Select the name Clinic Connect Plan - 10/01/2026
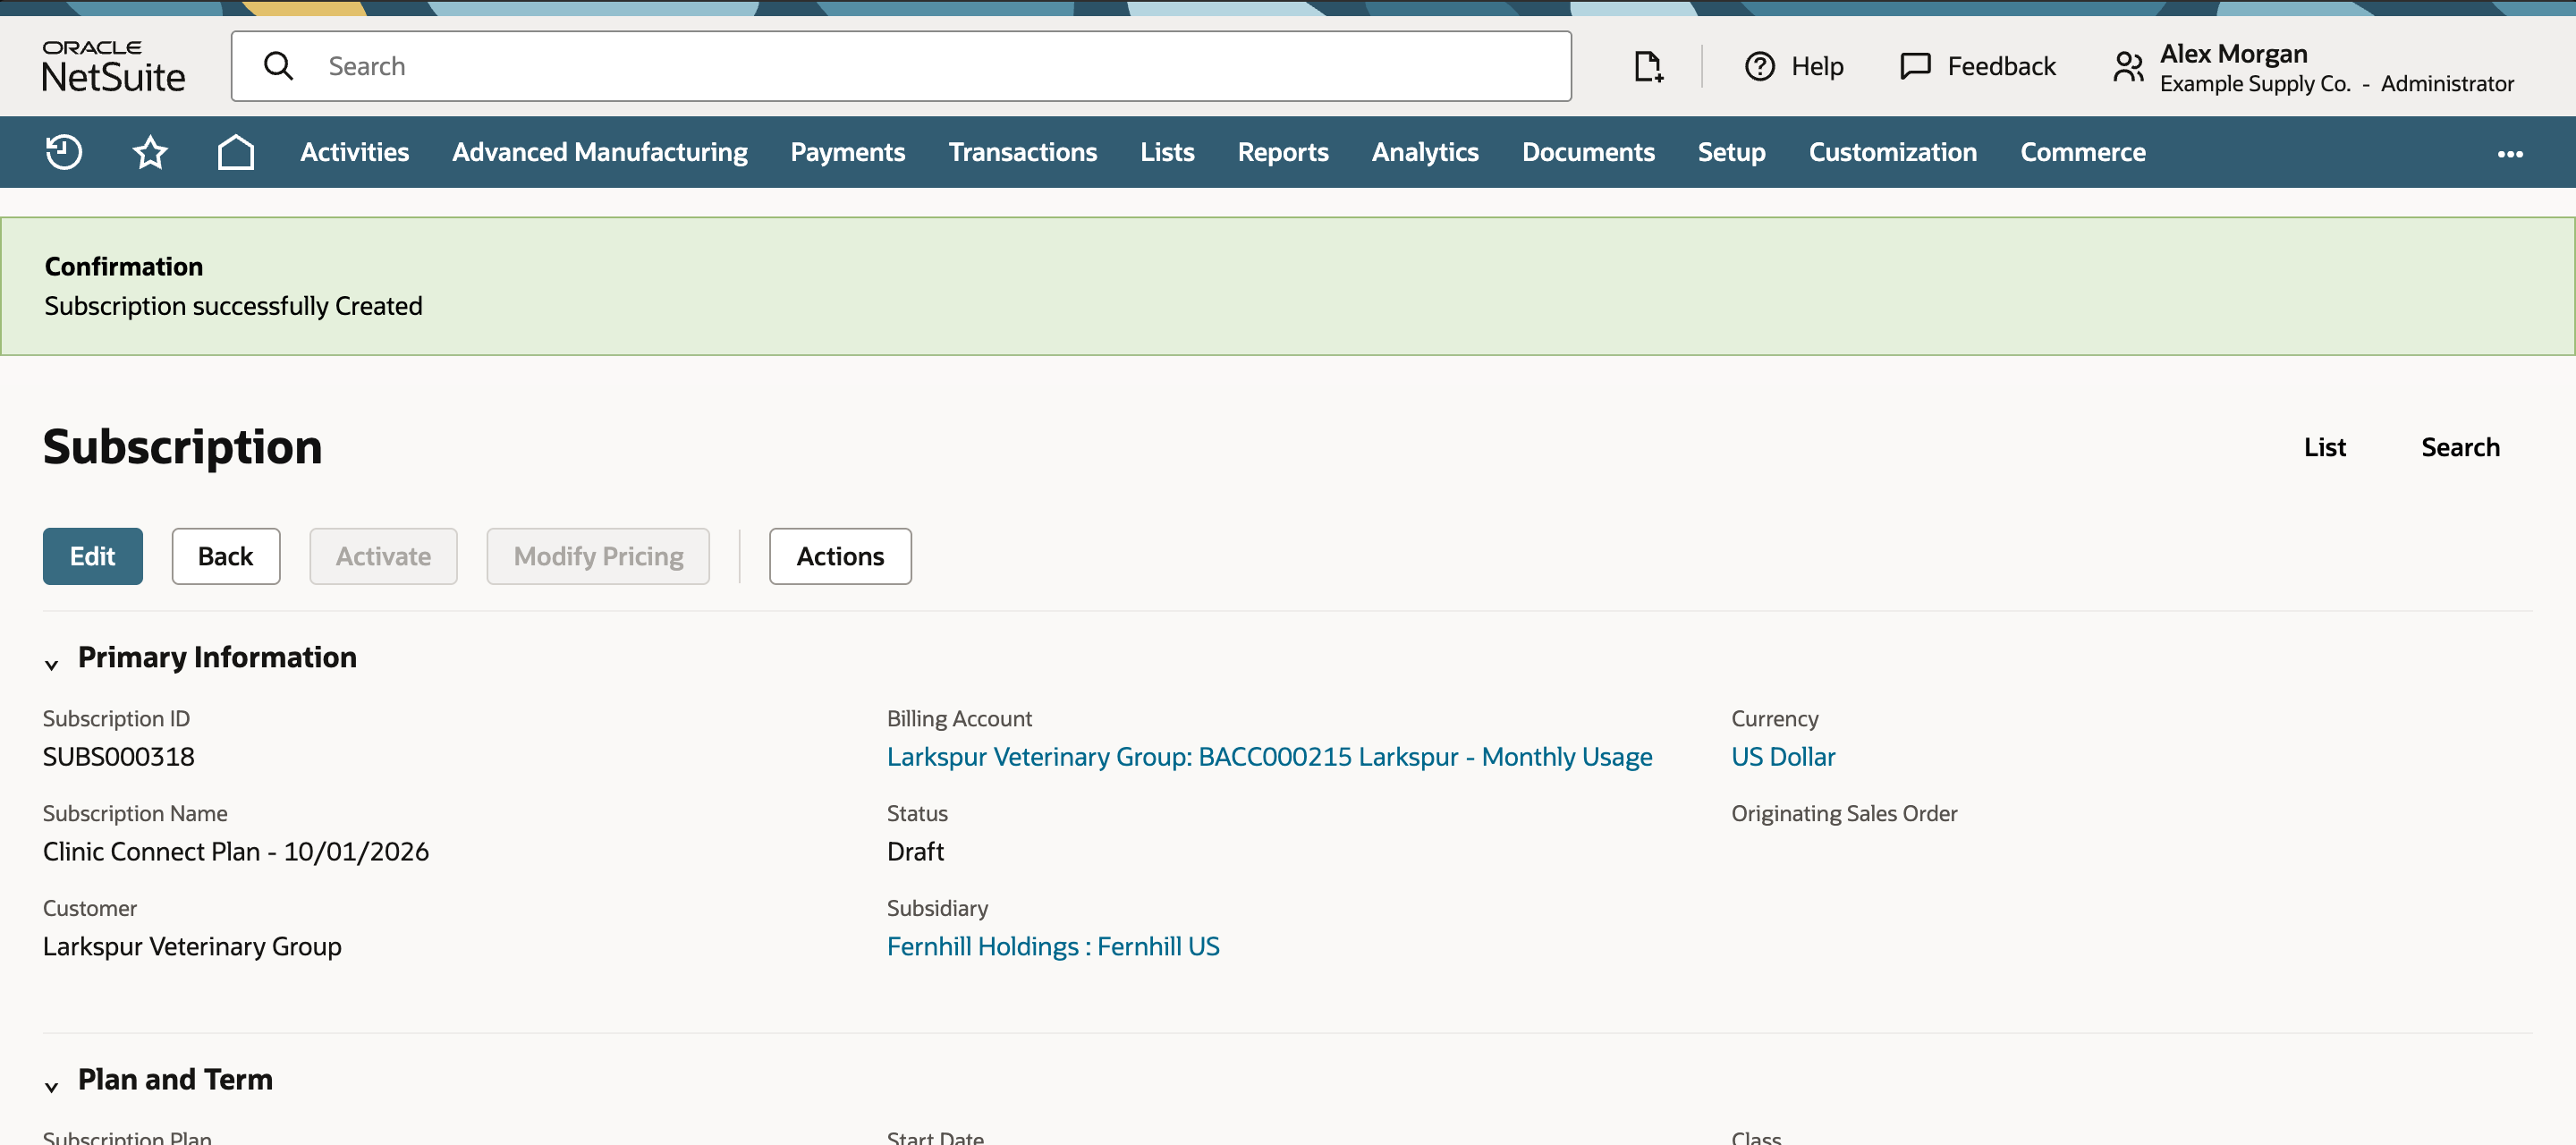Image resolution: width=2576 pixels, height=1145 pixels. (236, 851)
